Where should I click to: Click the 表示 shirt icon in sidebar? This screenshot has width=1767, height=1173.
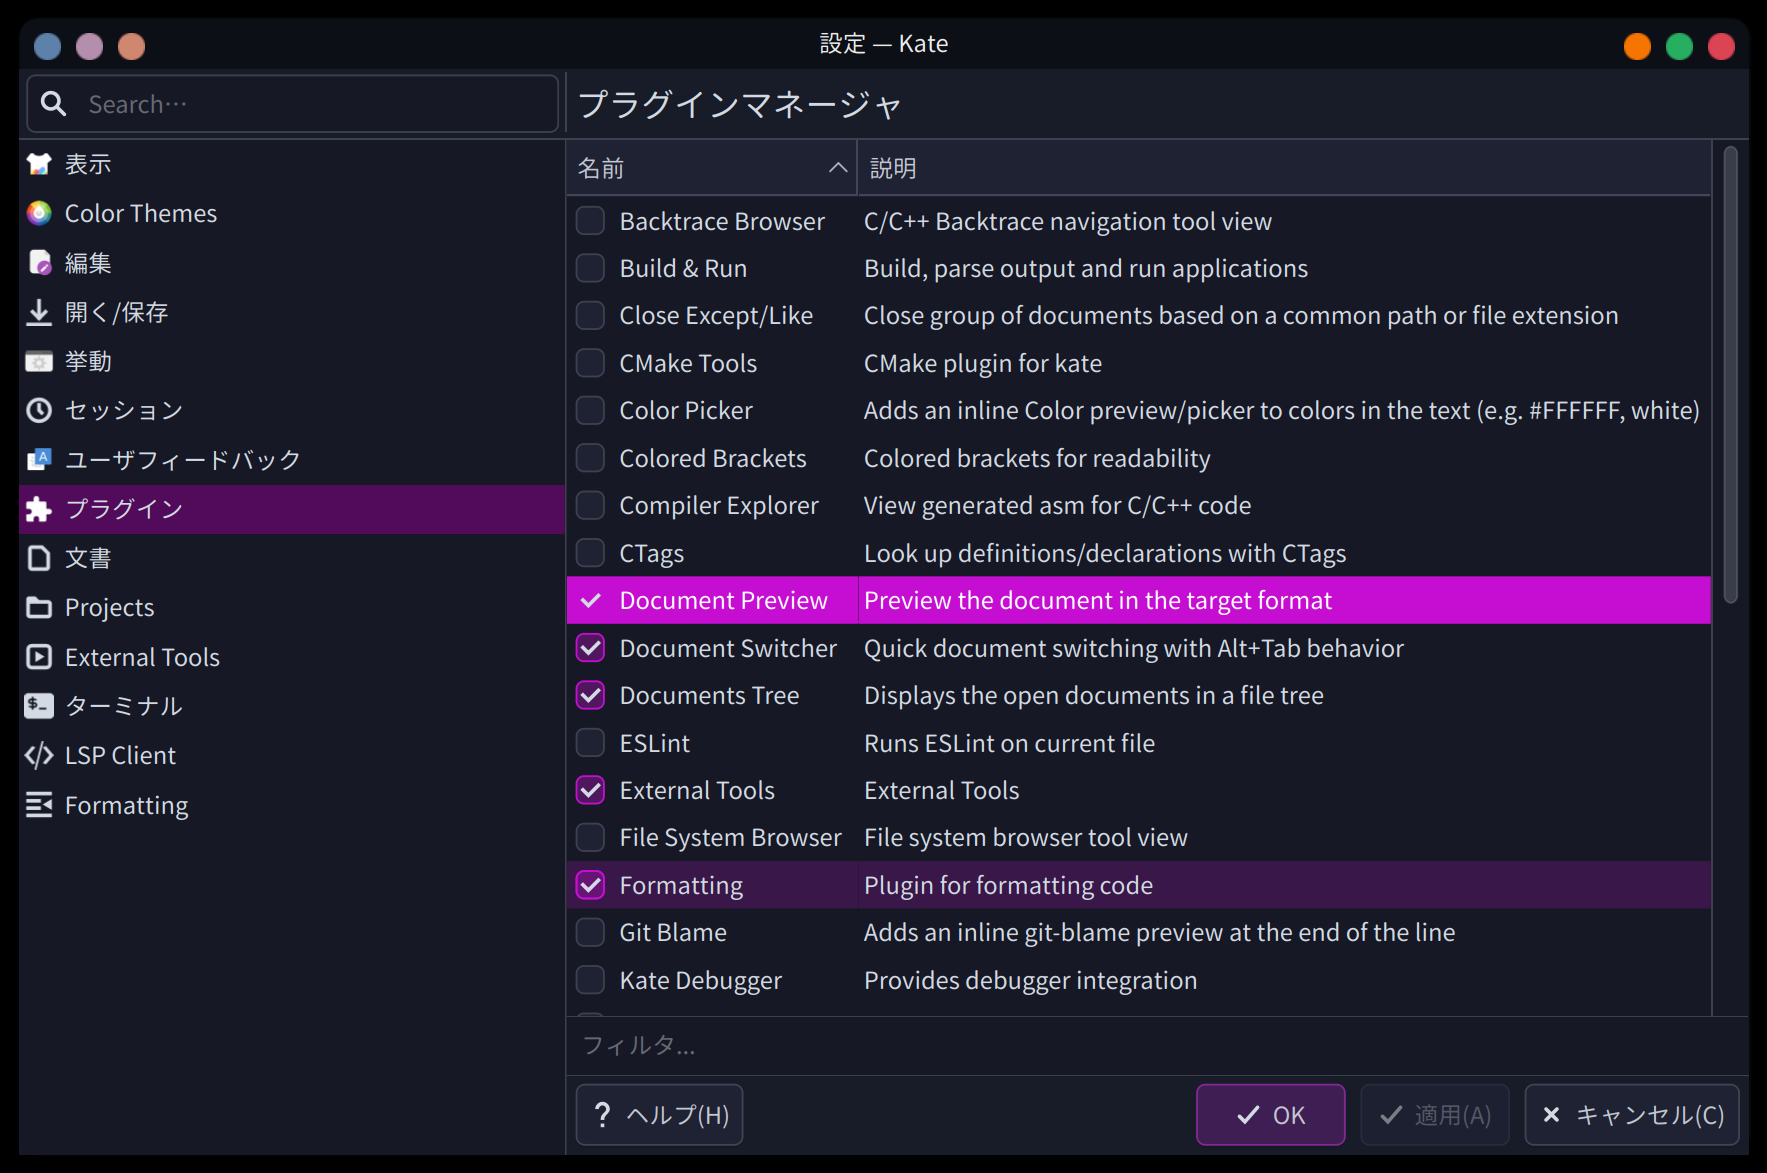click(39, 164)
